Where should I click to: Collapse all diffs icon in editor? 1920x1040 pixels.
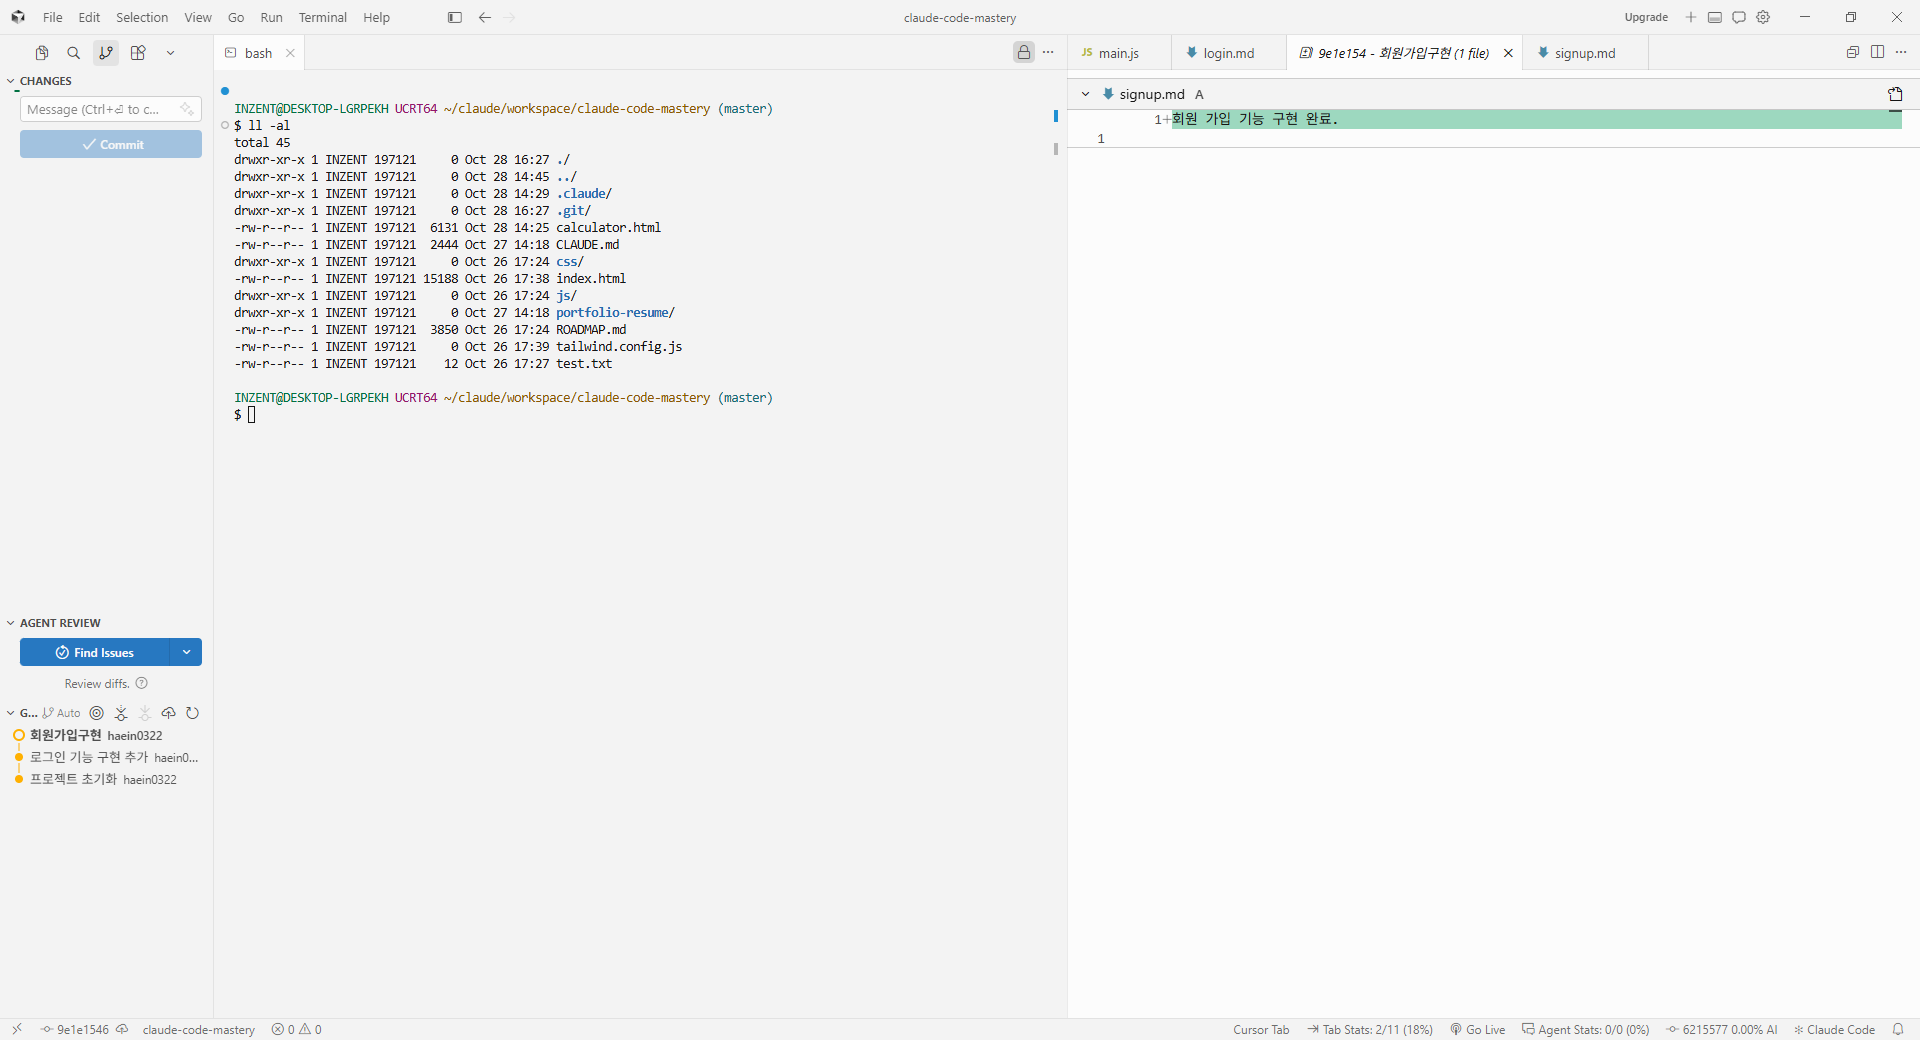point(1853,52)
